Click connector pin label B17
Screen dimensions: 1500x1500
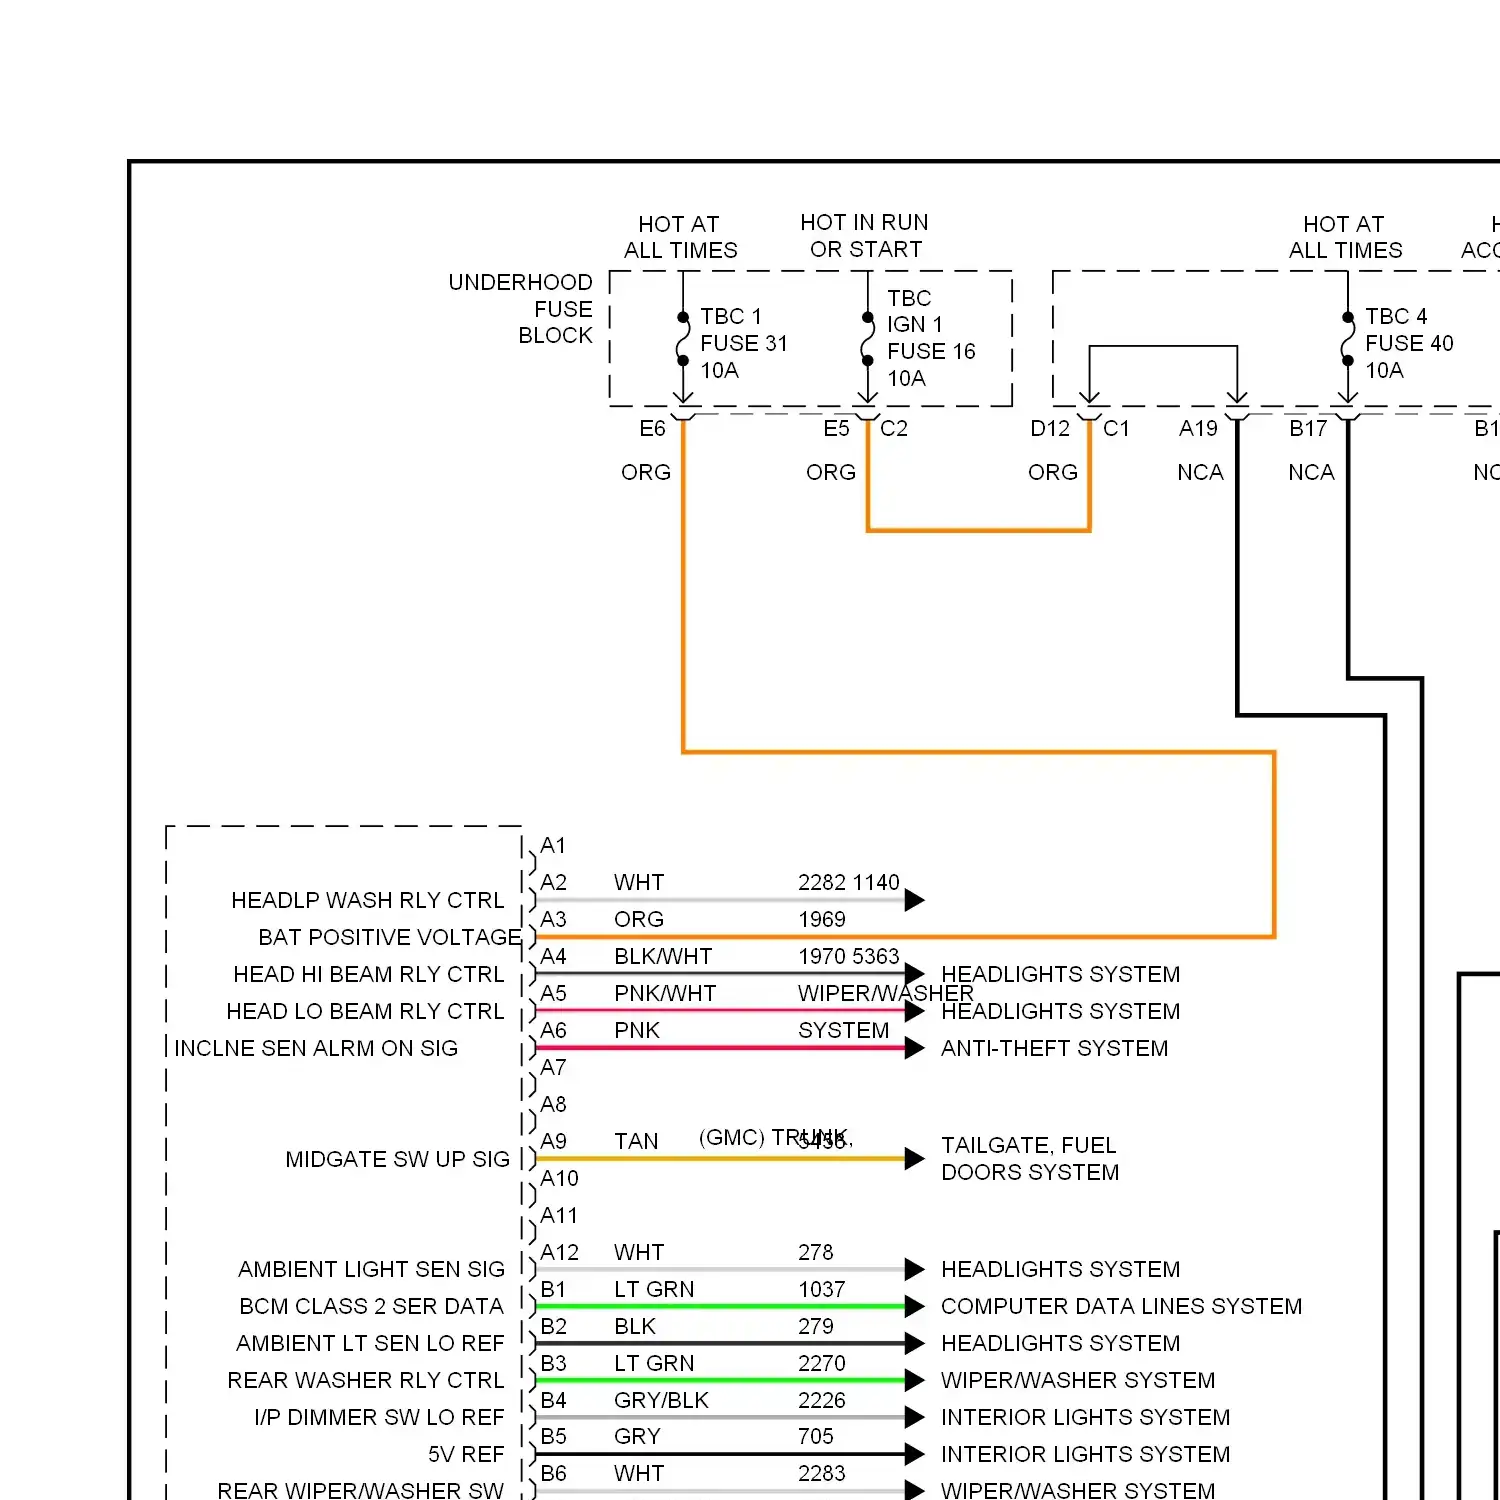coord(1308,429)
